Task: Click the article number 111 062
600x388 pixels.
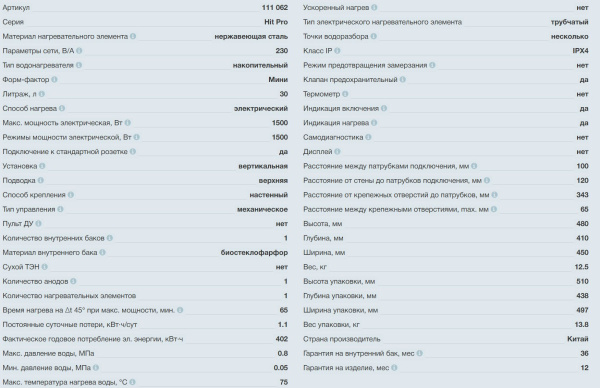Action: click(x=275, y=7)
